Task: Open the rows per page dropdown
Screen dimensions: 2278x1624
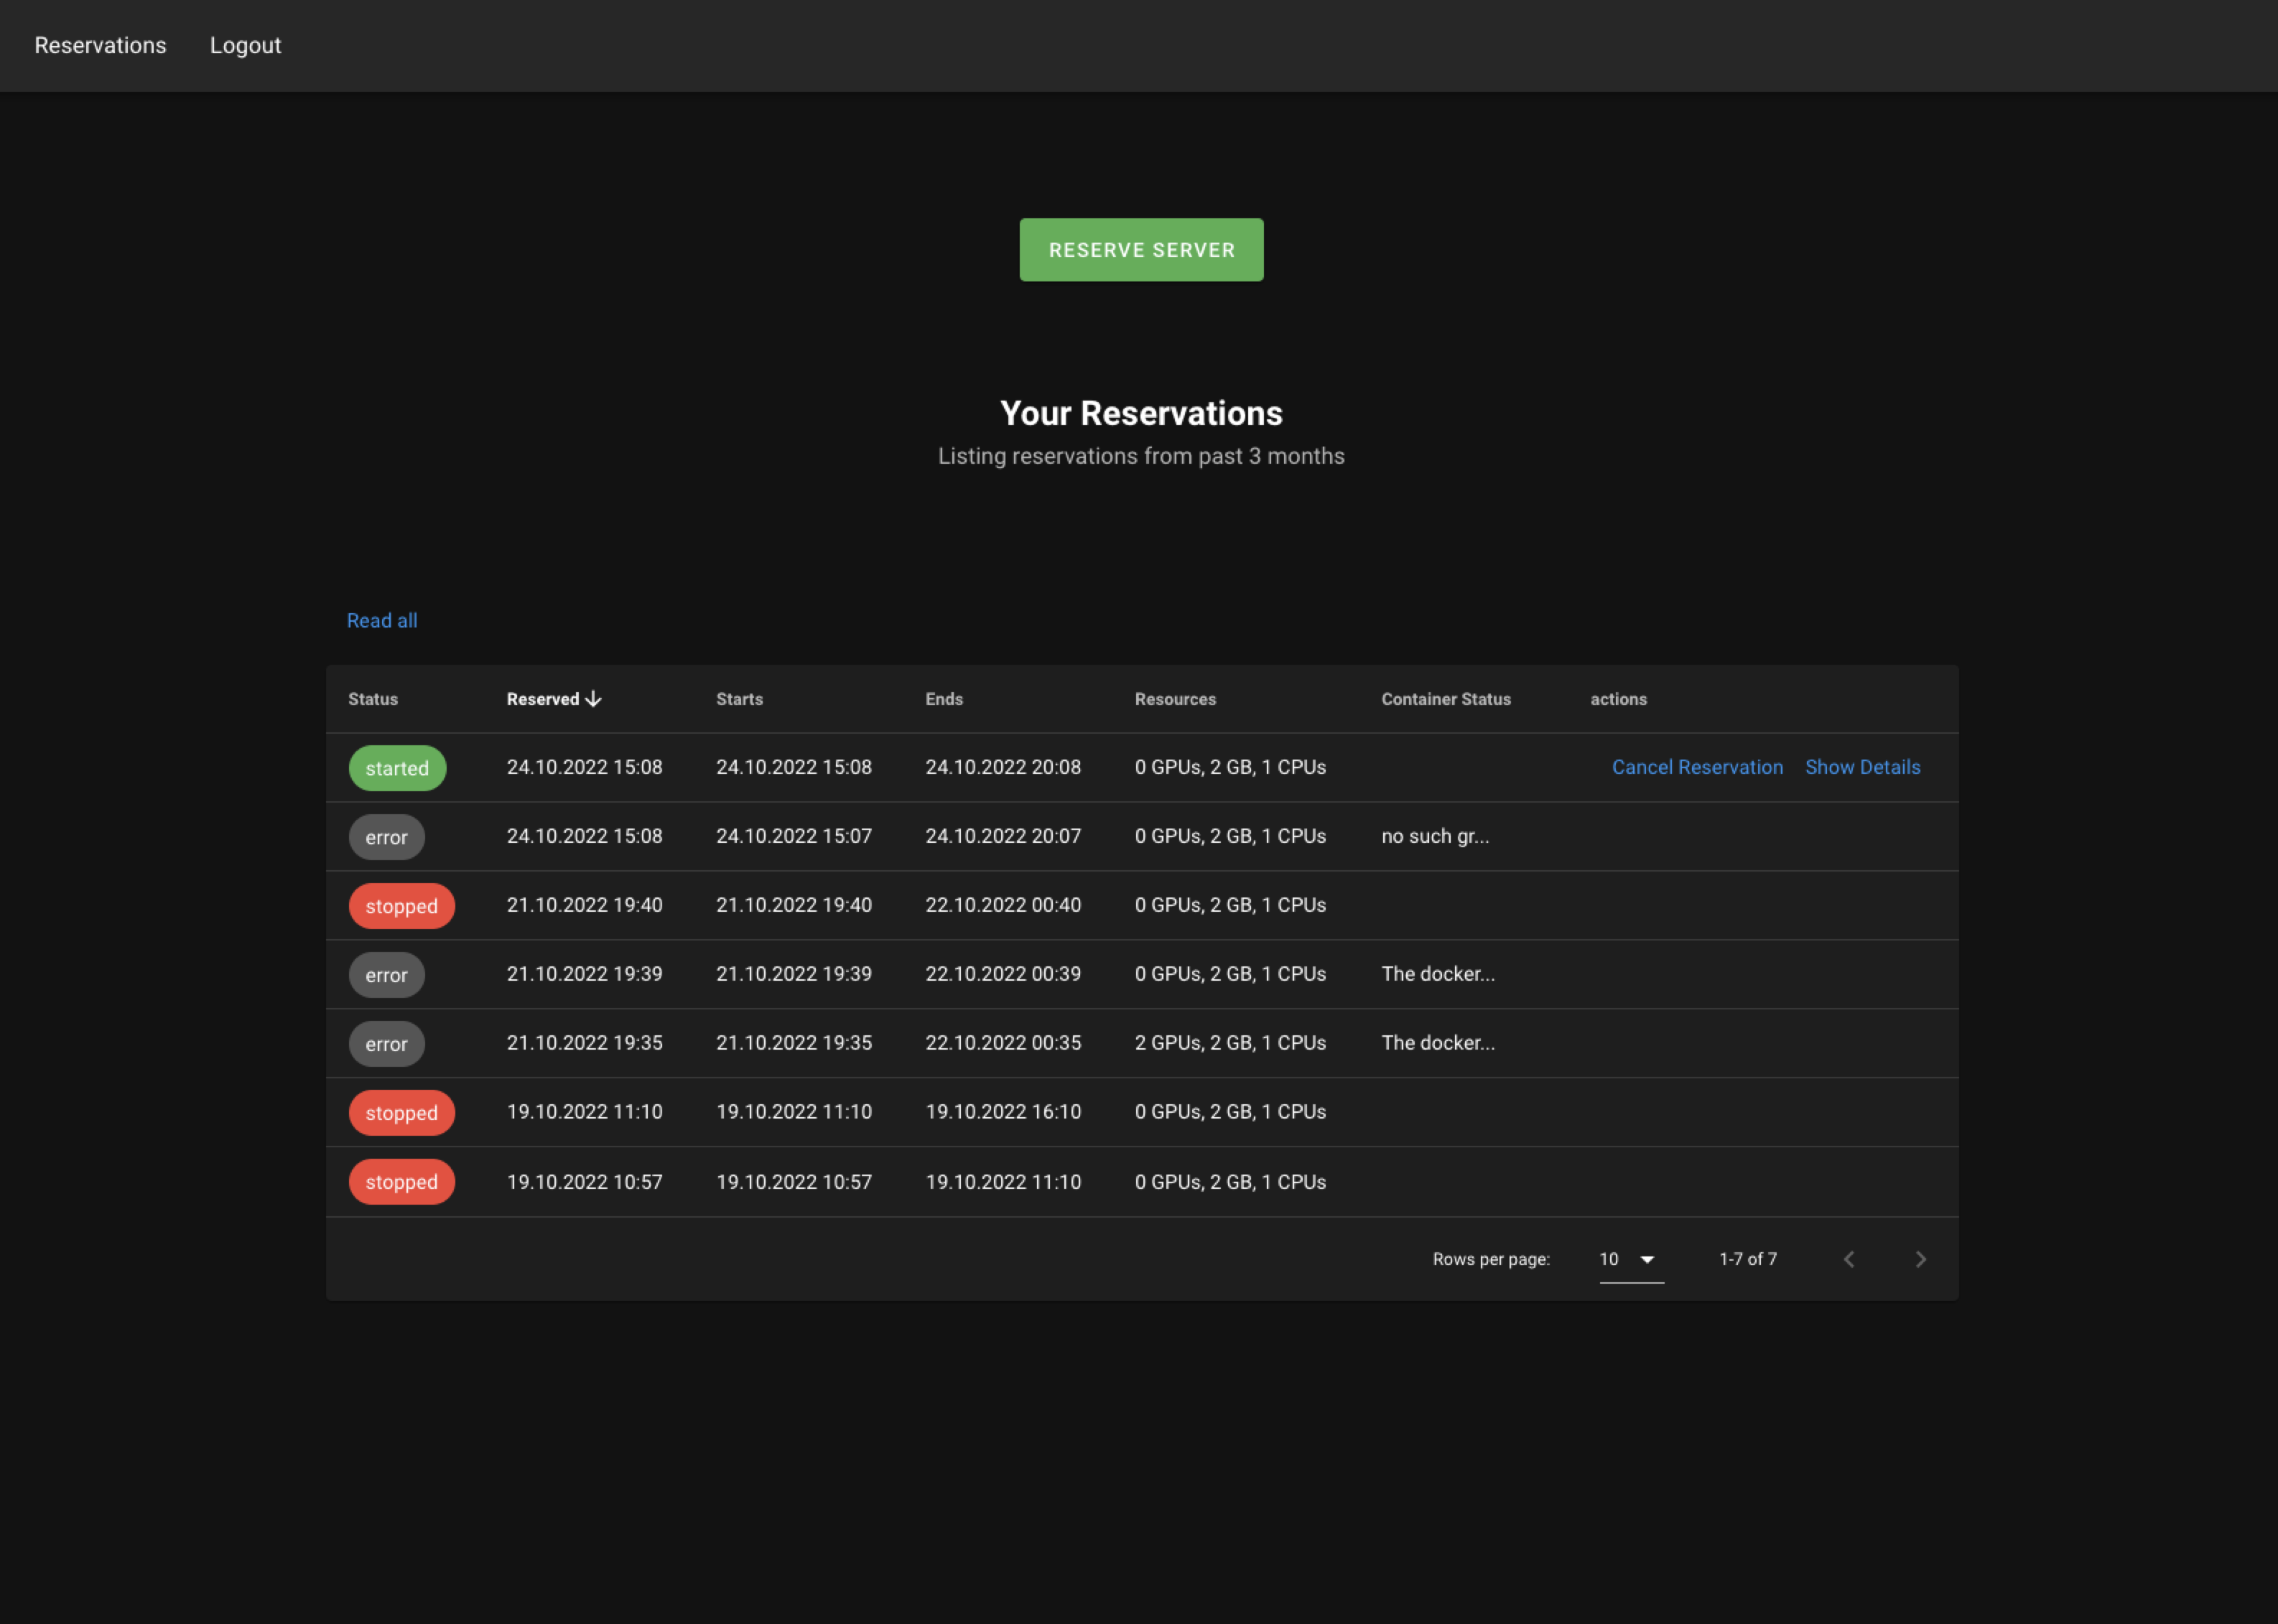Action: (x=1628, y=1259)
